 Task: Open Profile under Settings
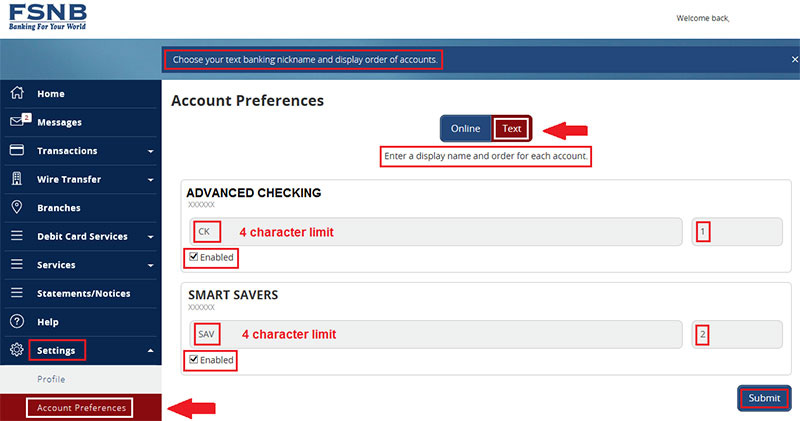(x=51, y=379)
